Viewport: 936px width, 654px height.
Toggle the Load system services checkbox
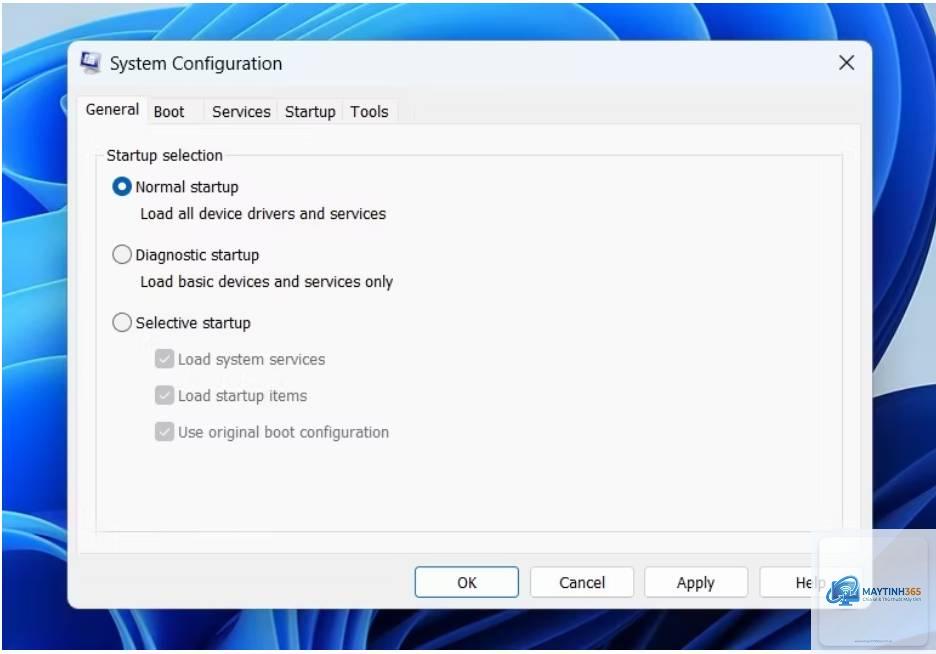click(164, 359)
